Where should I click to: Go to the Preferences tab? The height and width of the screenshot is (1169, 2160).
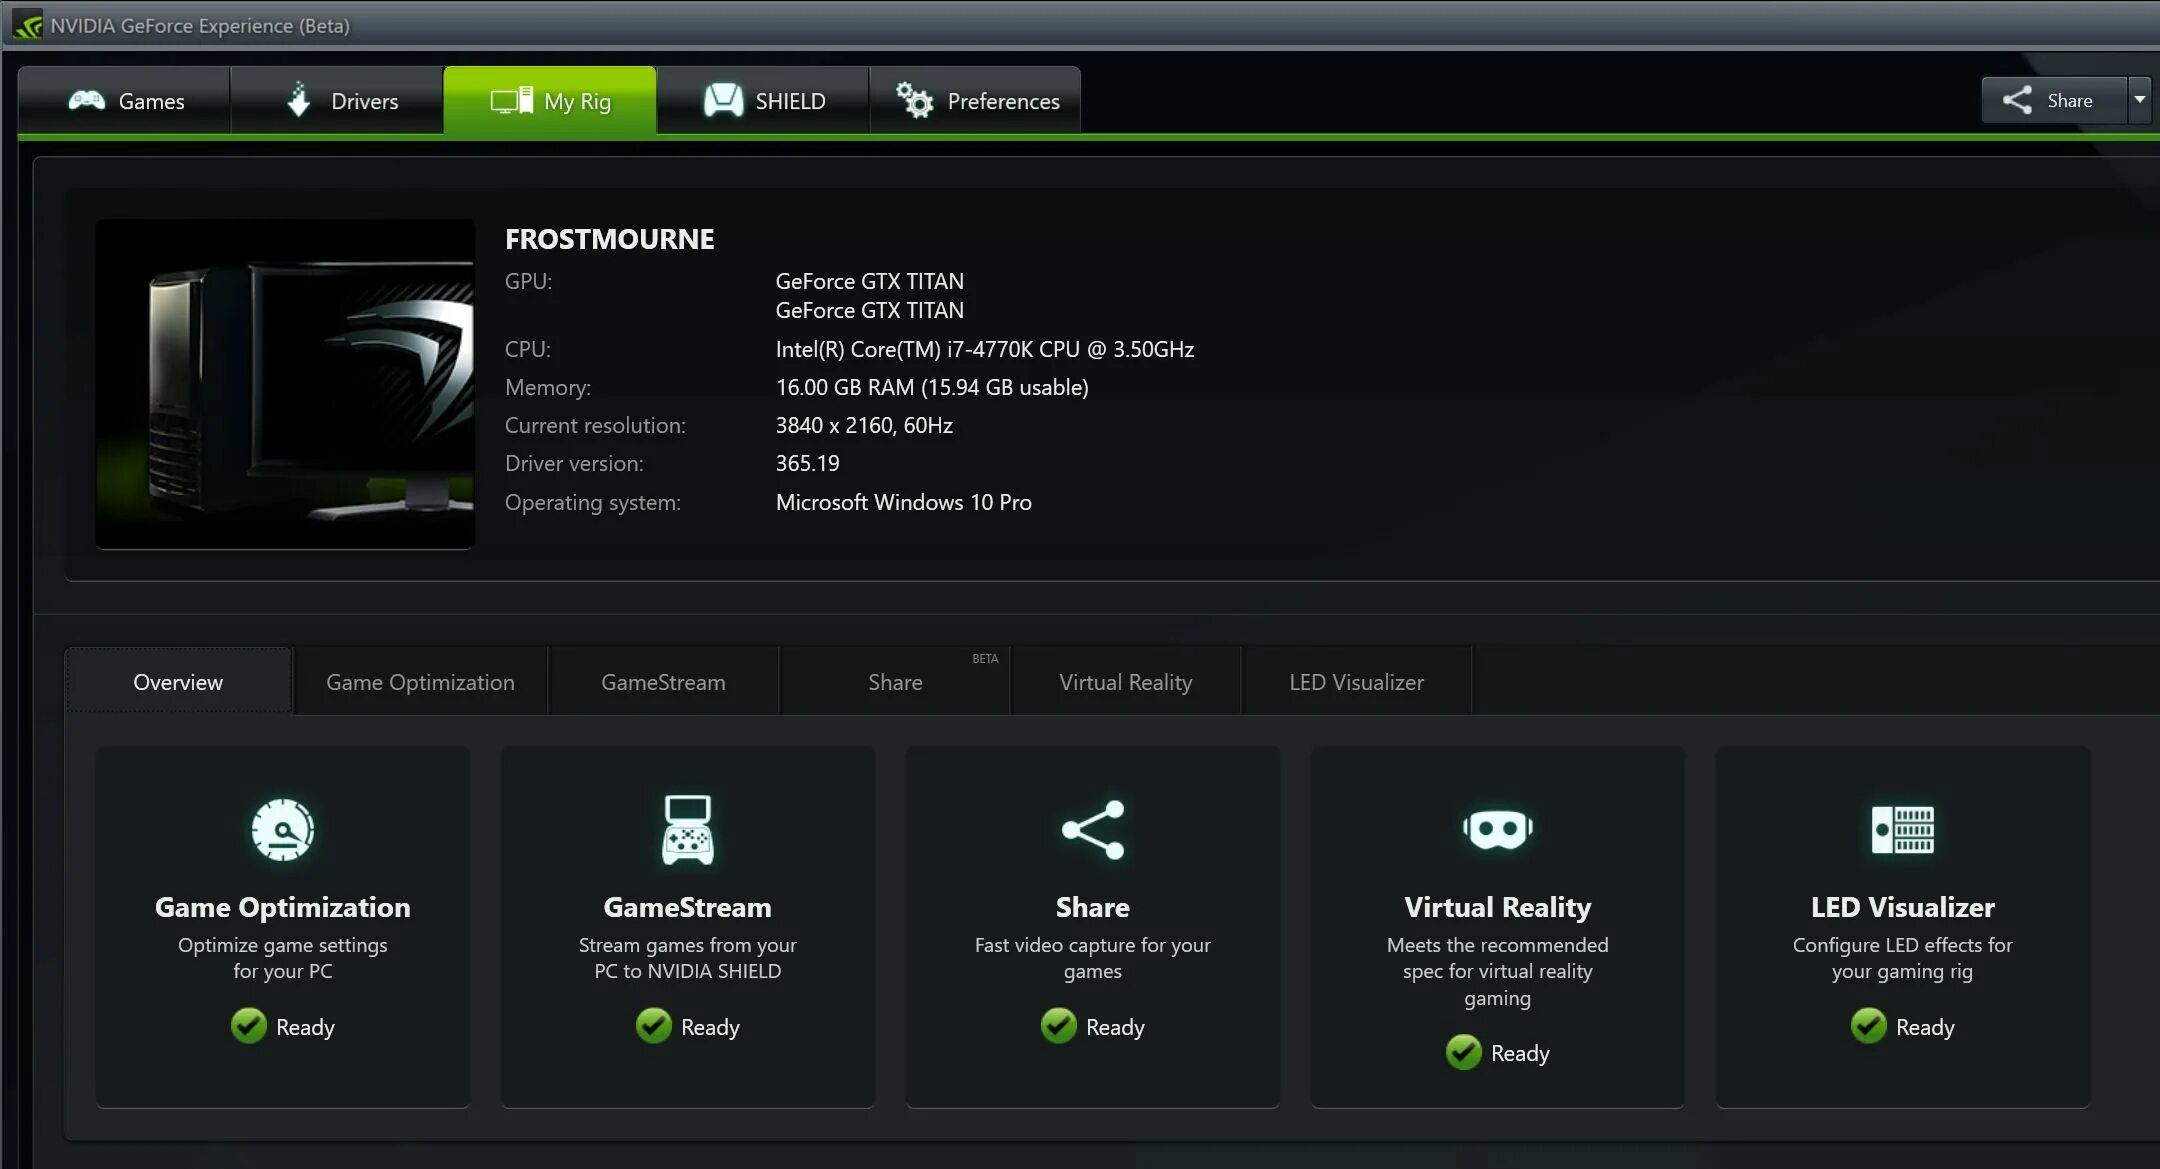click(x=976, y=100)
